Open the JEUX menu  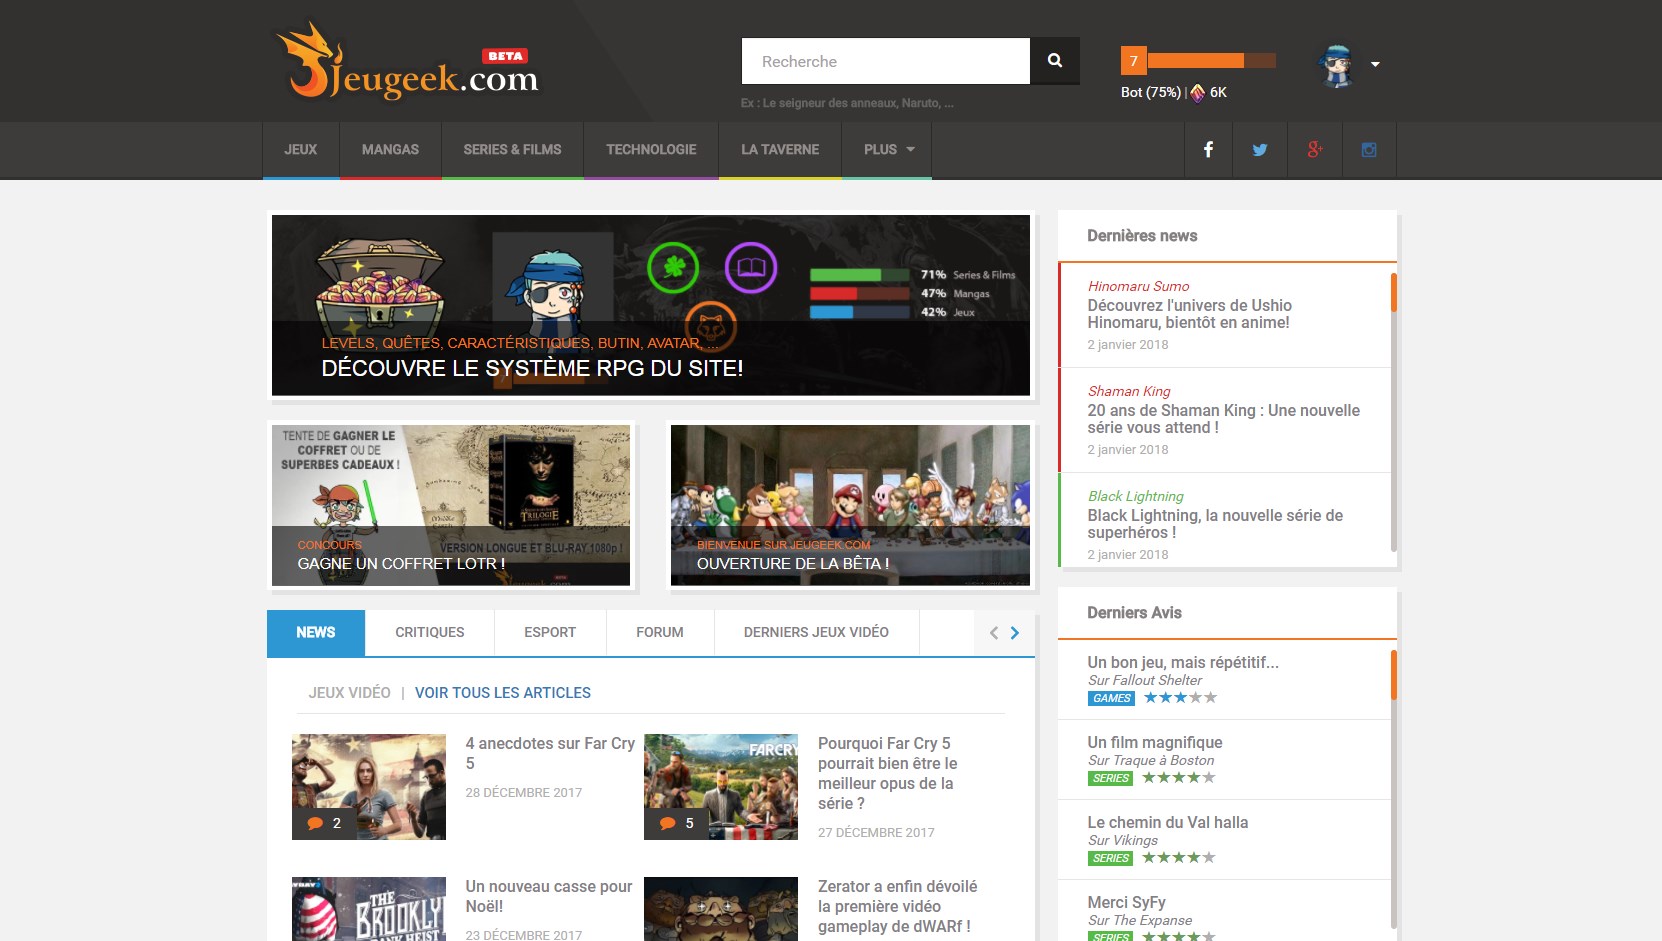coord(301,150)
